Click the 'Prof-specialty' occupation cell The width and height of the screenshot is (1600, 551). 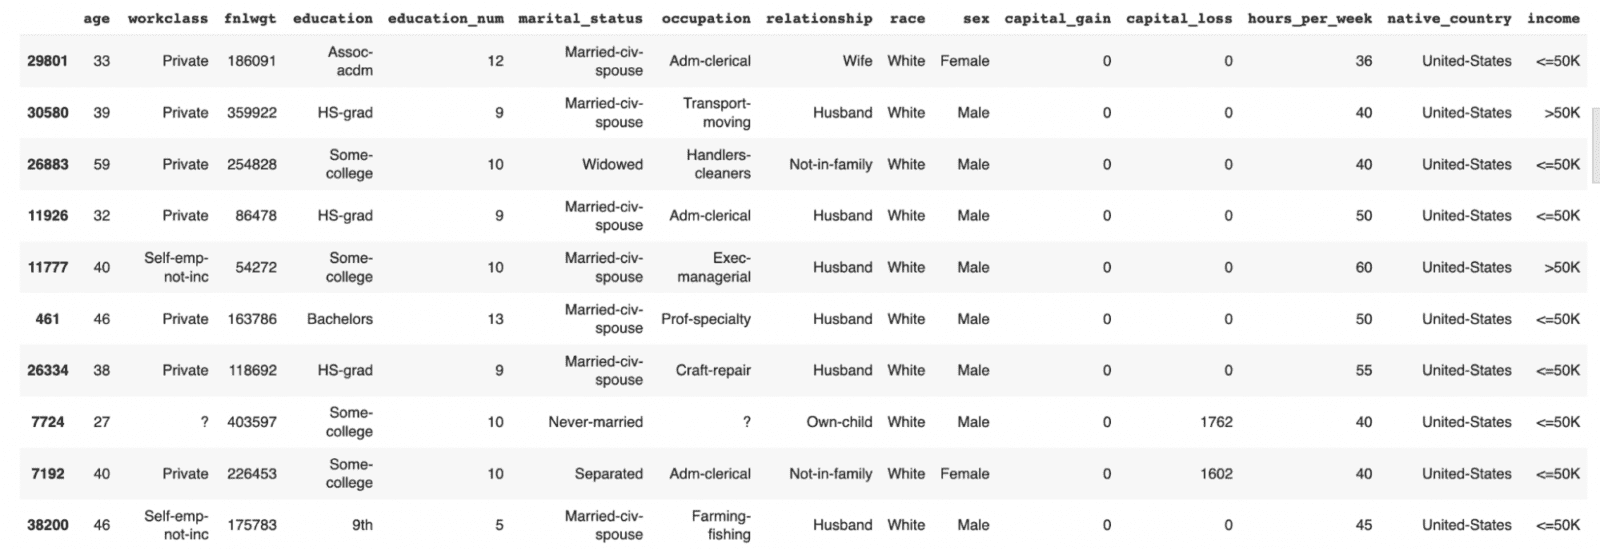705,319
